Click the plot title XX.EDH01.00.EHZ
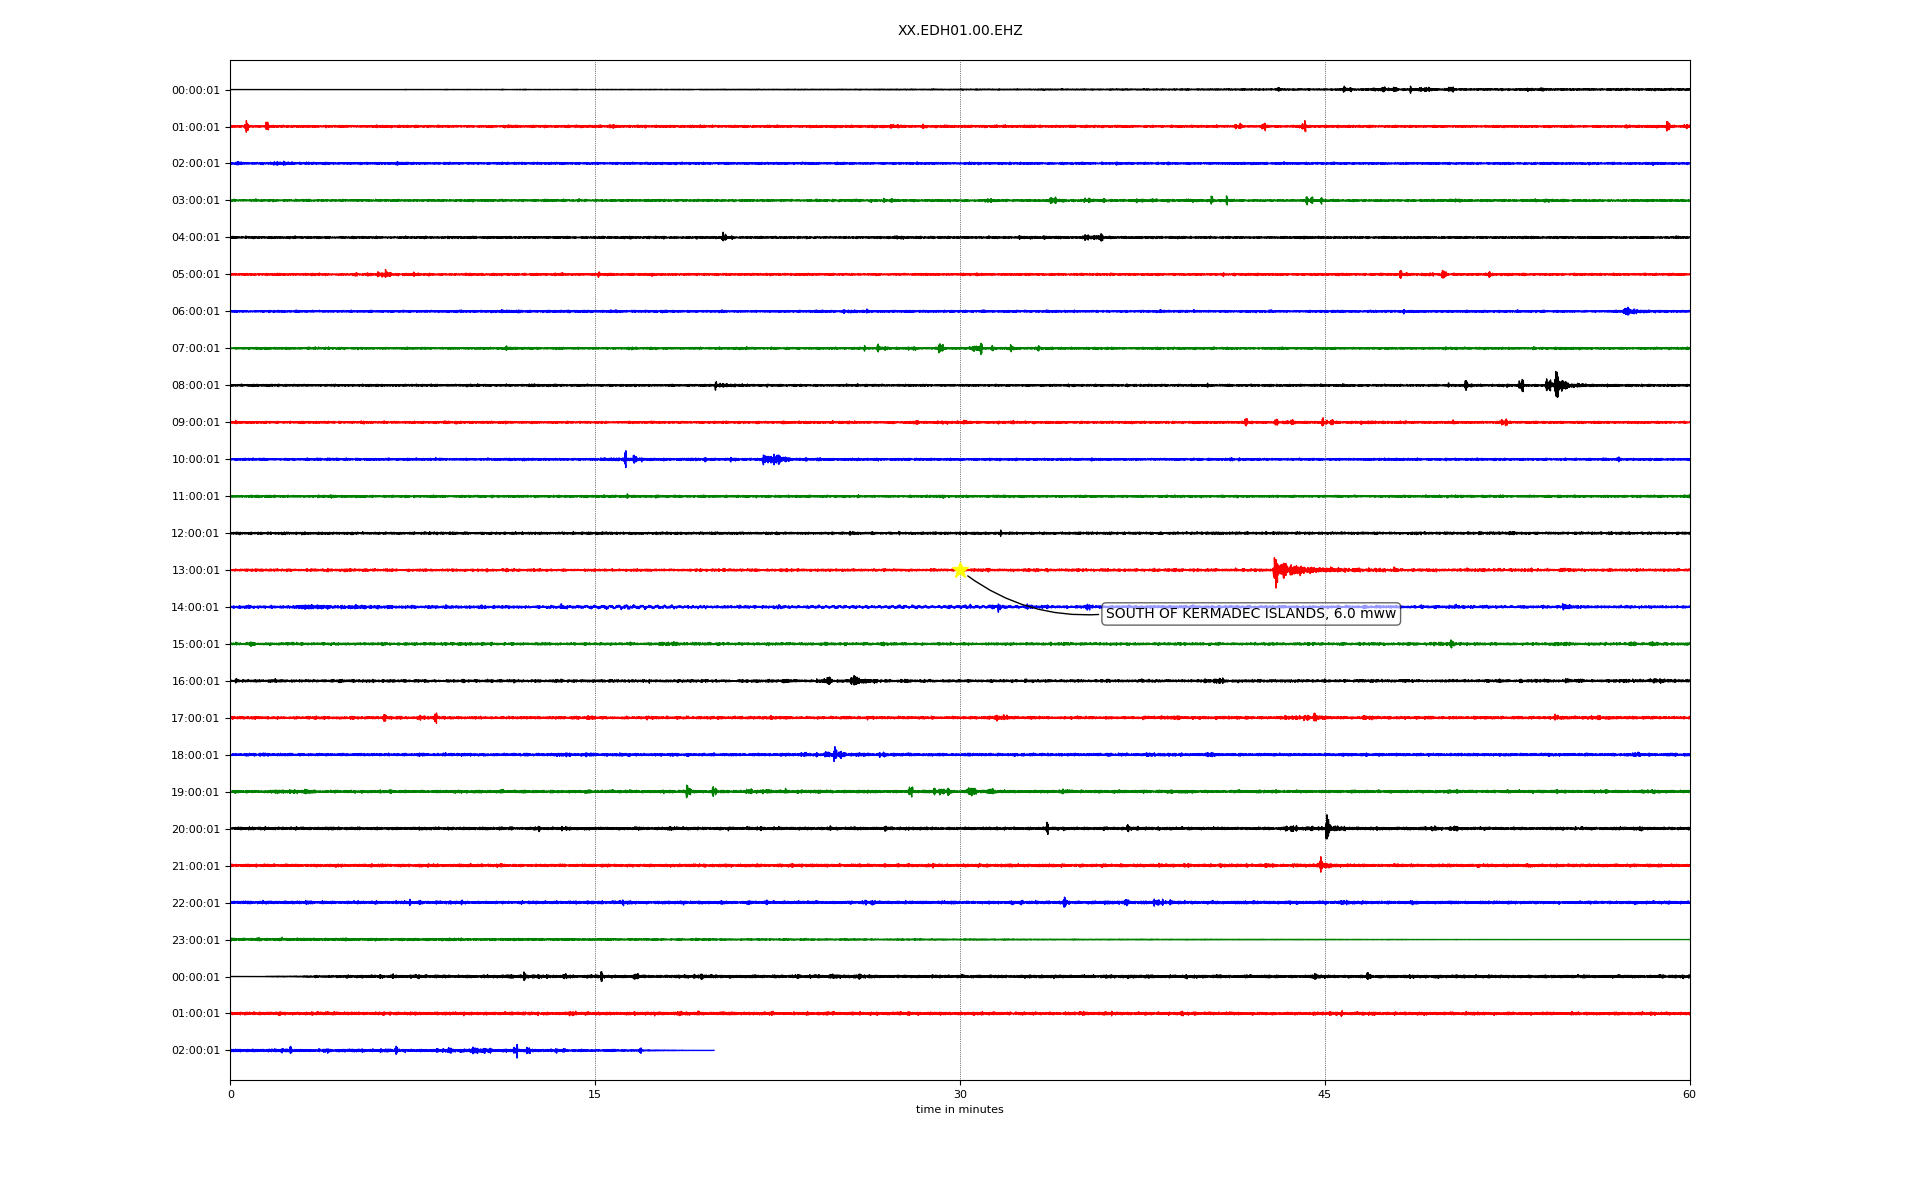Screen dimensions: 1920x1200 point(960,31)
